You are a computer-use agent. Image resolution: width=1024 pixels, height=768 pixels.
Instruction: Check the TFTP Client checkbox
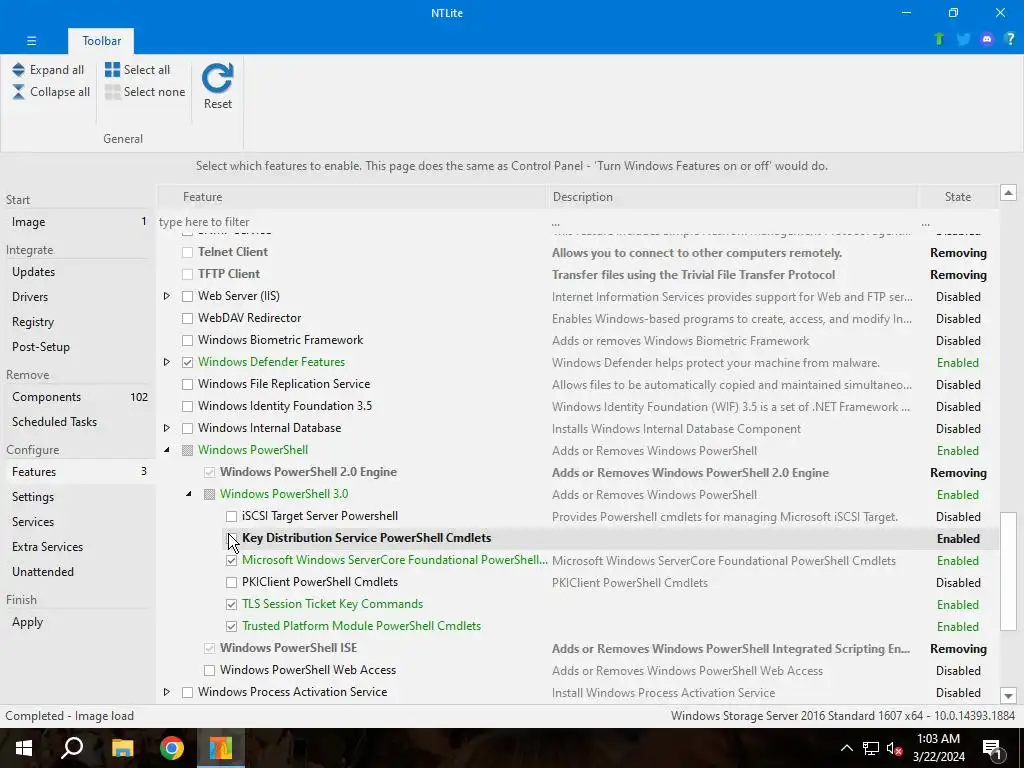(187, 274)
